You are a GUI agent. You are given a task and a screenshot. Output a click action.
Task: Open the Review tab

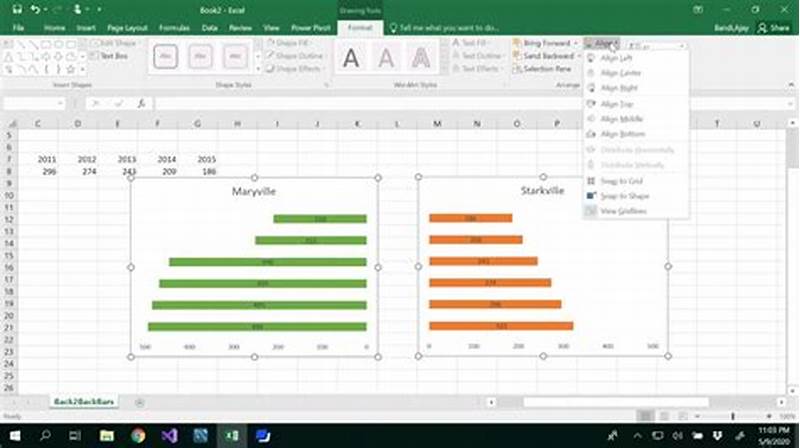[240, 28]
